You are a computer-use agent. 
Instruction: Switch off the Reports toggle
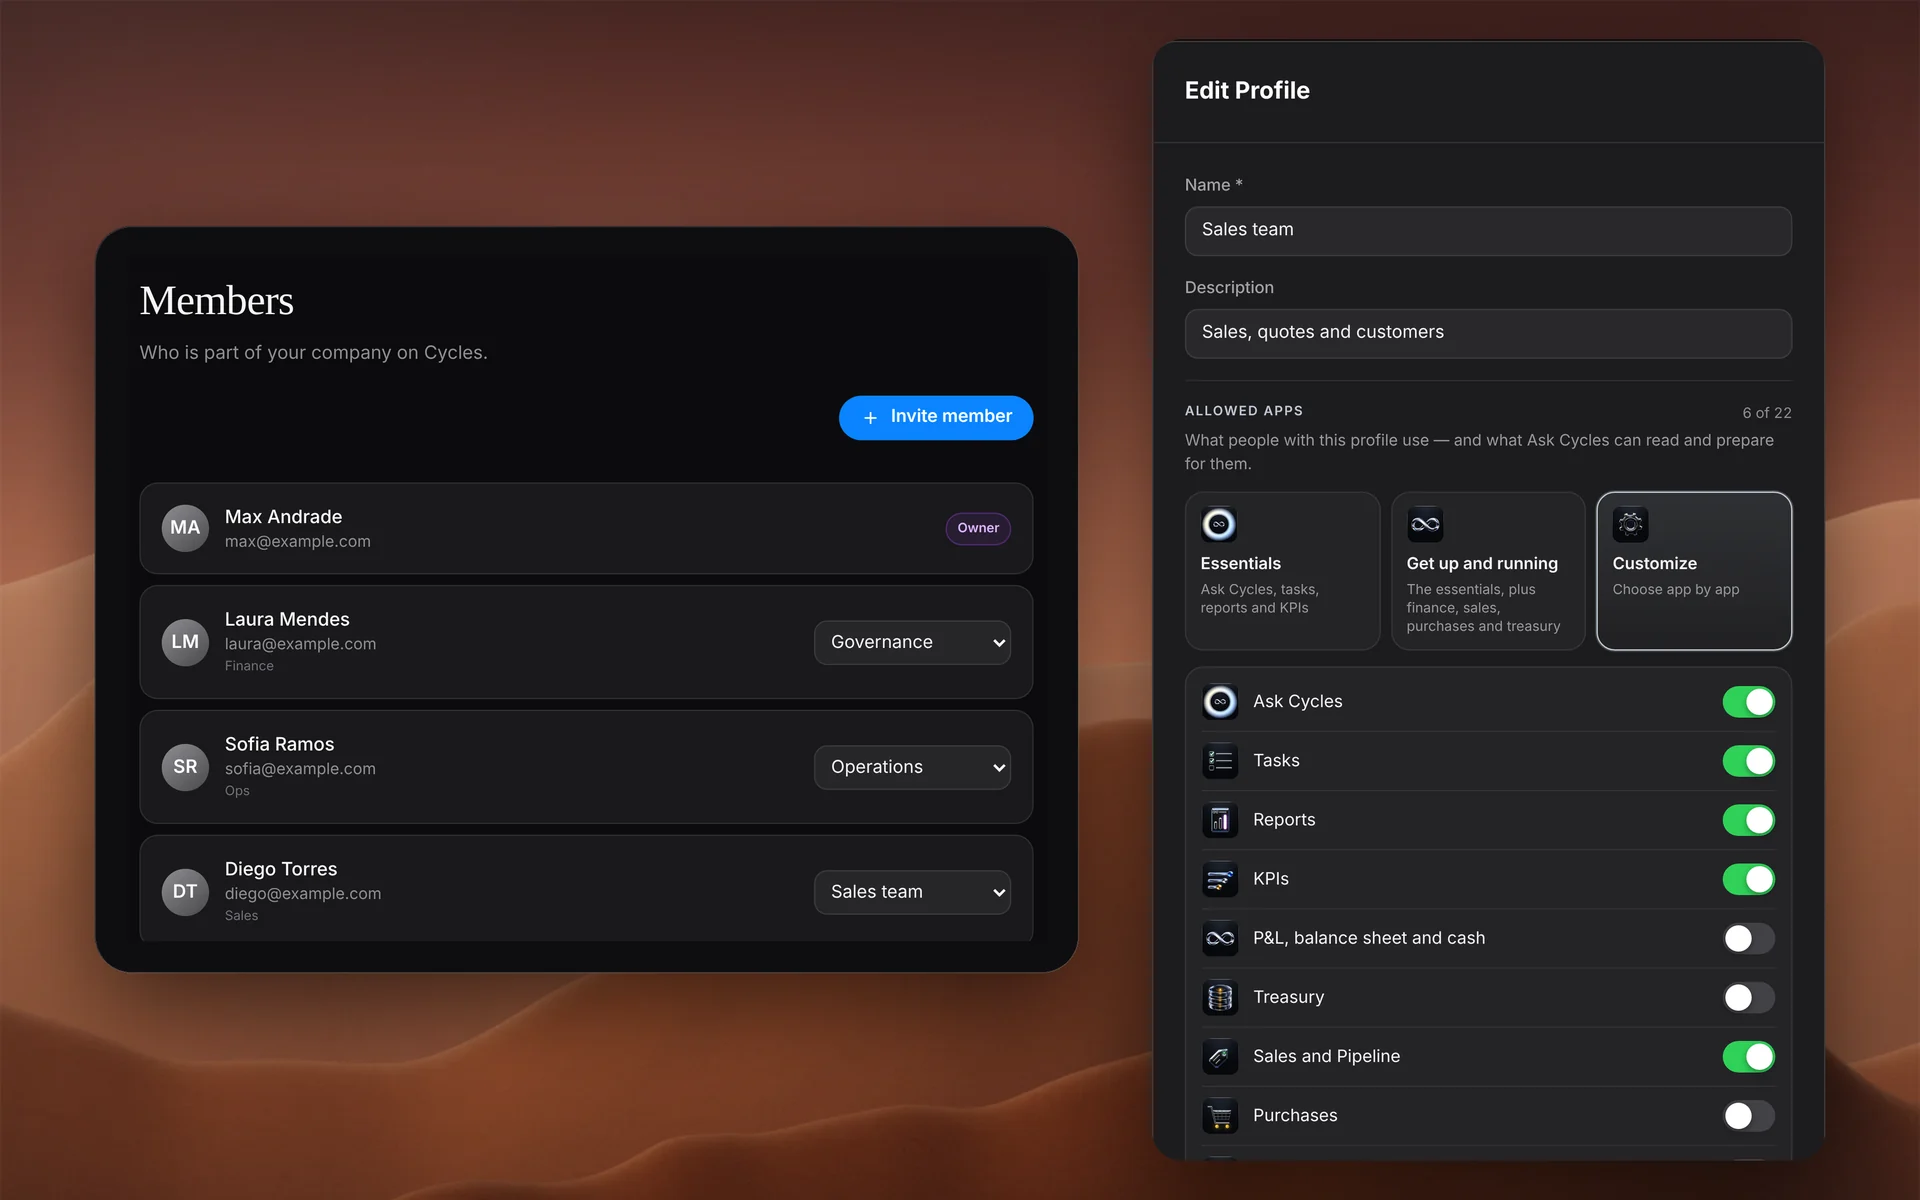pos(1748,820)
